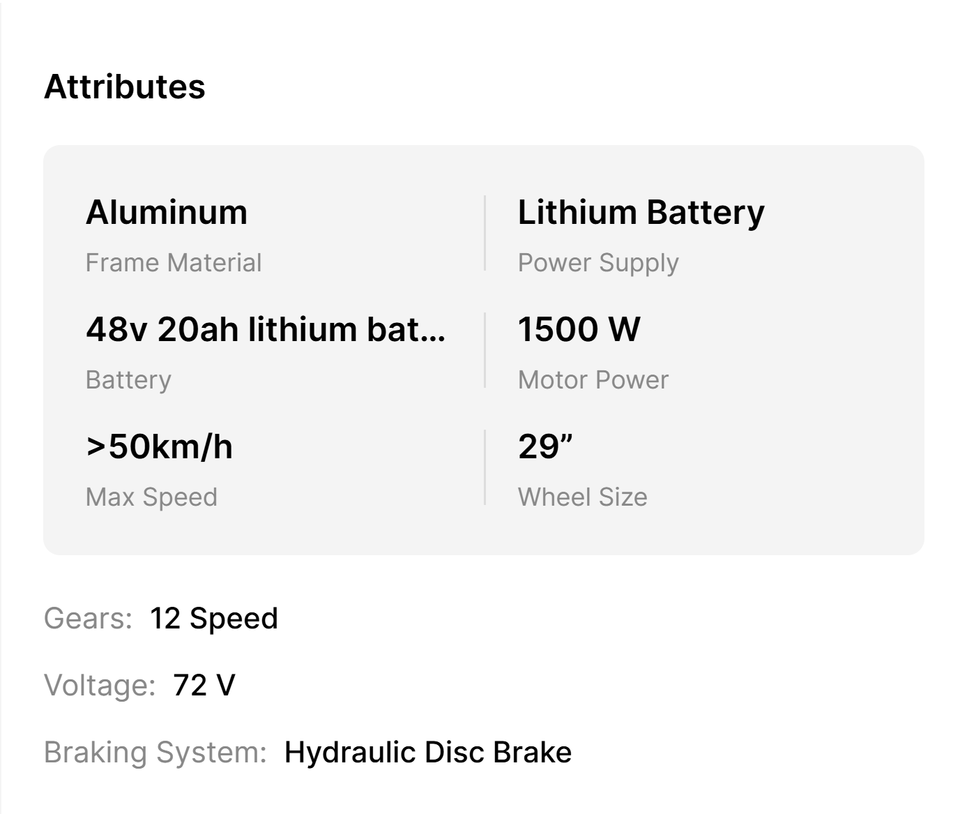Select the Aluminum frame material value
The width and height of the screenshot is (960, 814).
click(166, 212)
